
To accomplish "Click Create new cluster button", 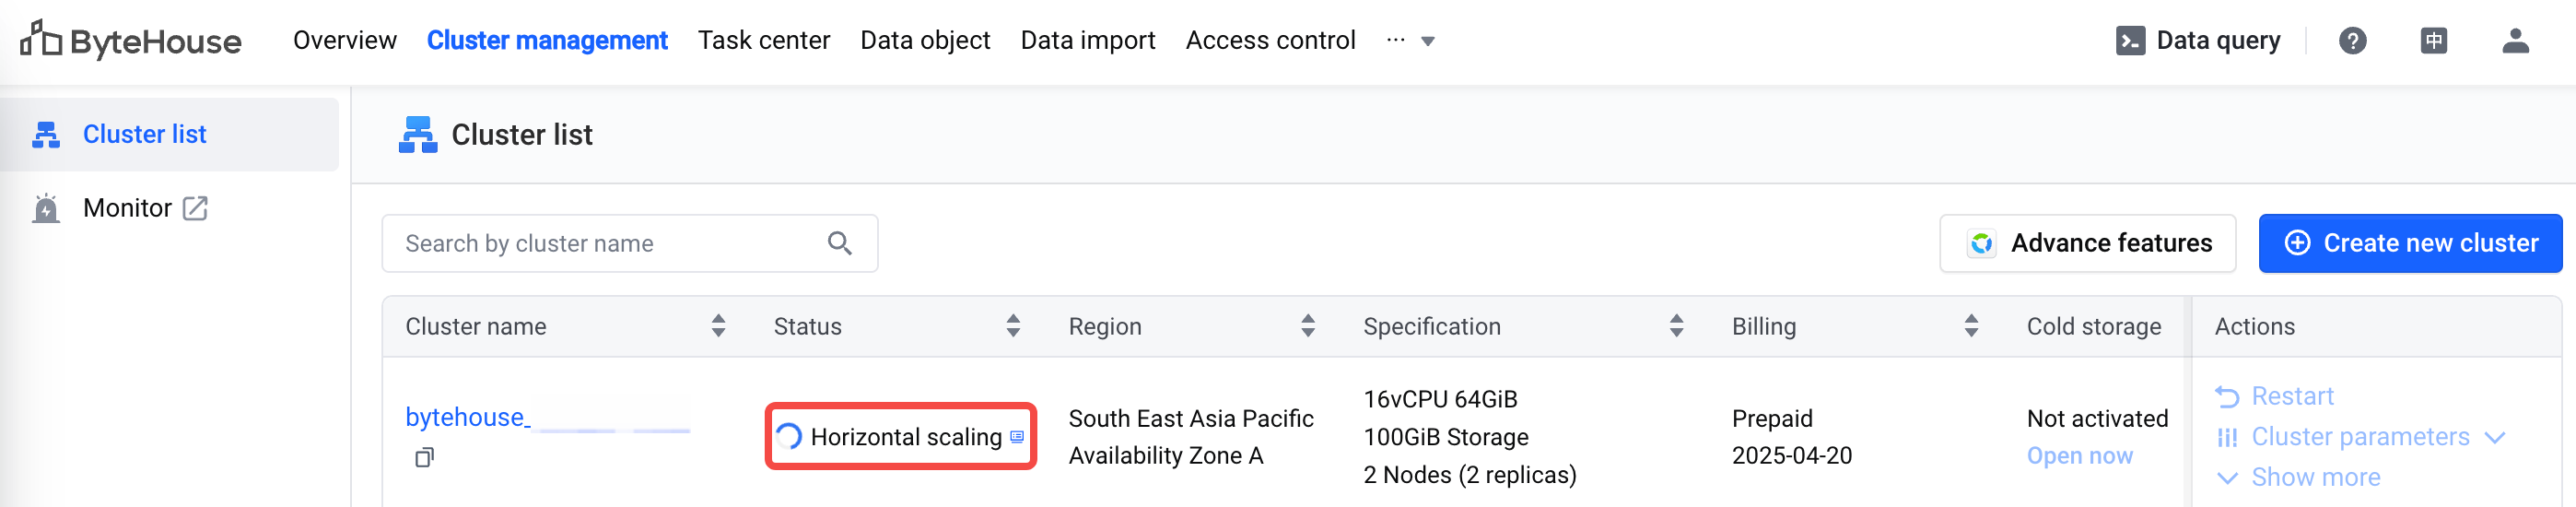I will [x=2409, y=243].
